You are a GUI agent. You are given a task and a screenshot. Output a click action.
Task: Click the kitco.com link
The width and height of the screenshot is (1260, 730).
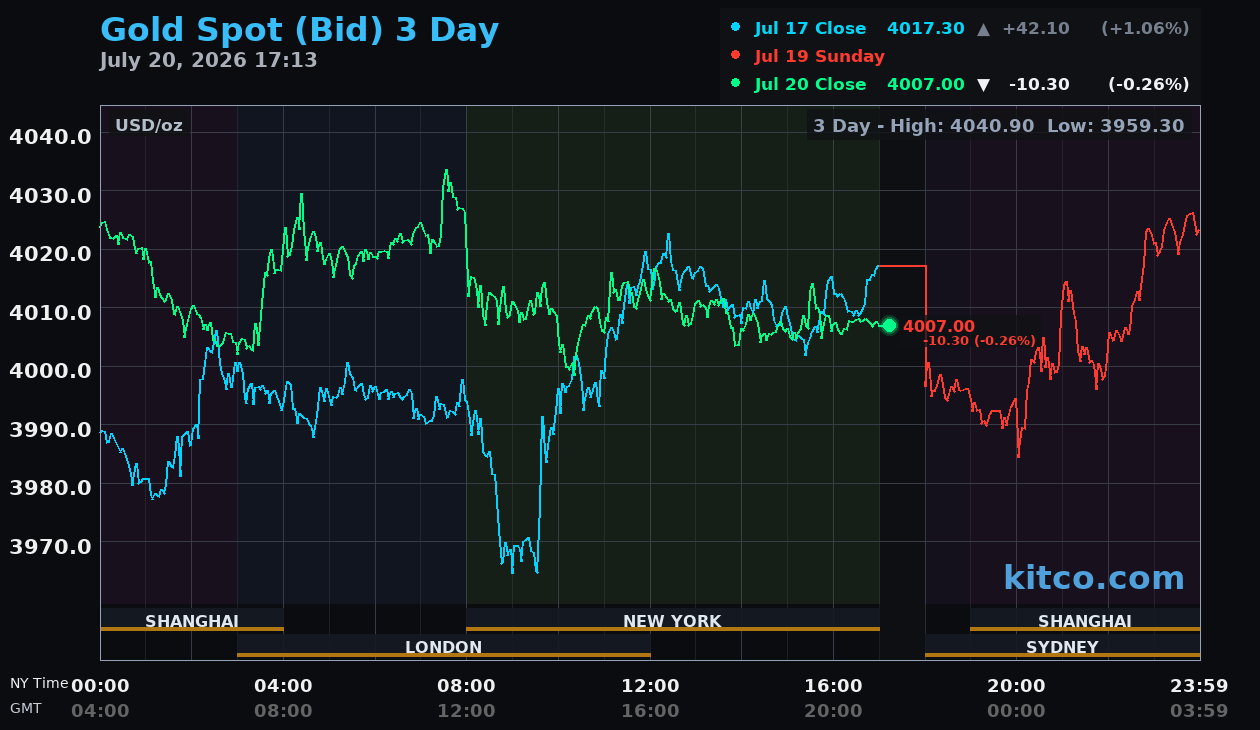click(x=1094, y=578)
